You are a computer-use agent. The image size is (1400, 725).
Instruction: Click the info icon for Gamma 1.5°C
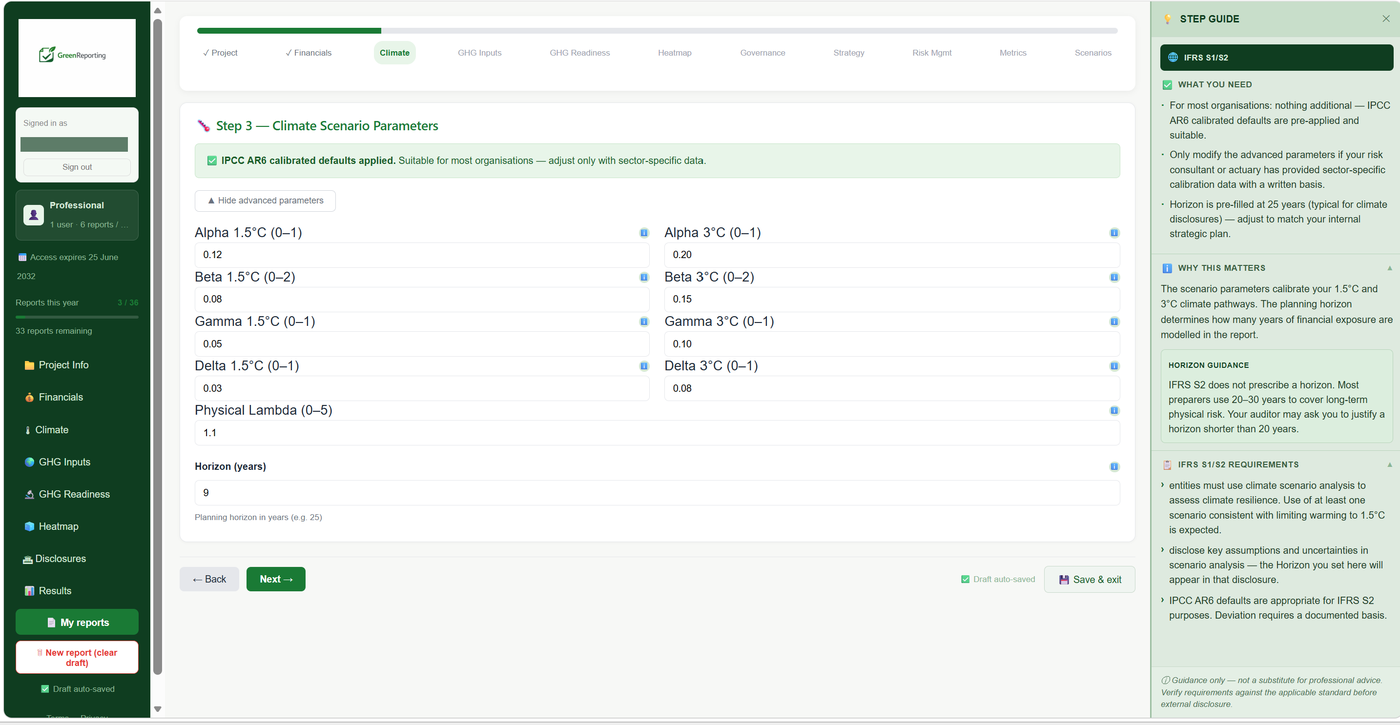click(644, 322)
